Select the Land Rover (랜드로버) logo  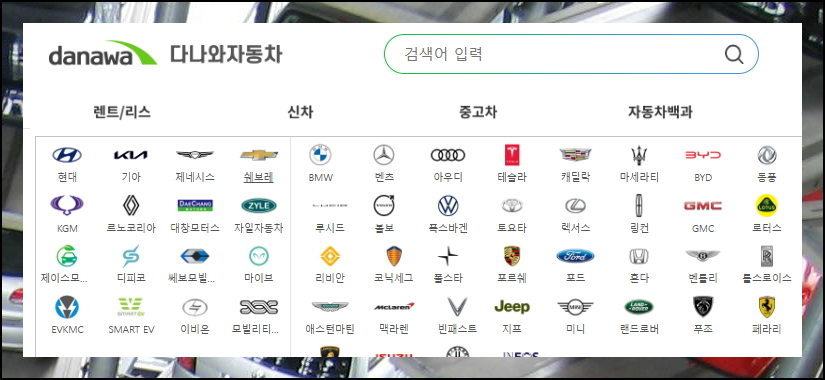click(639, 306)
